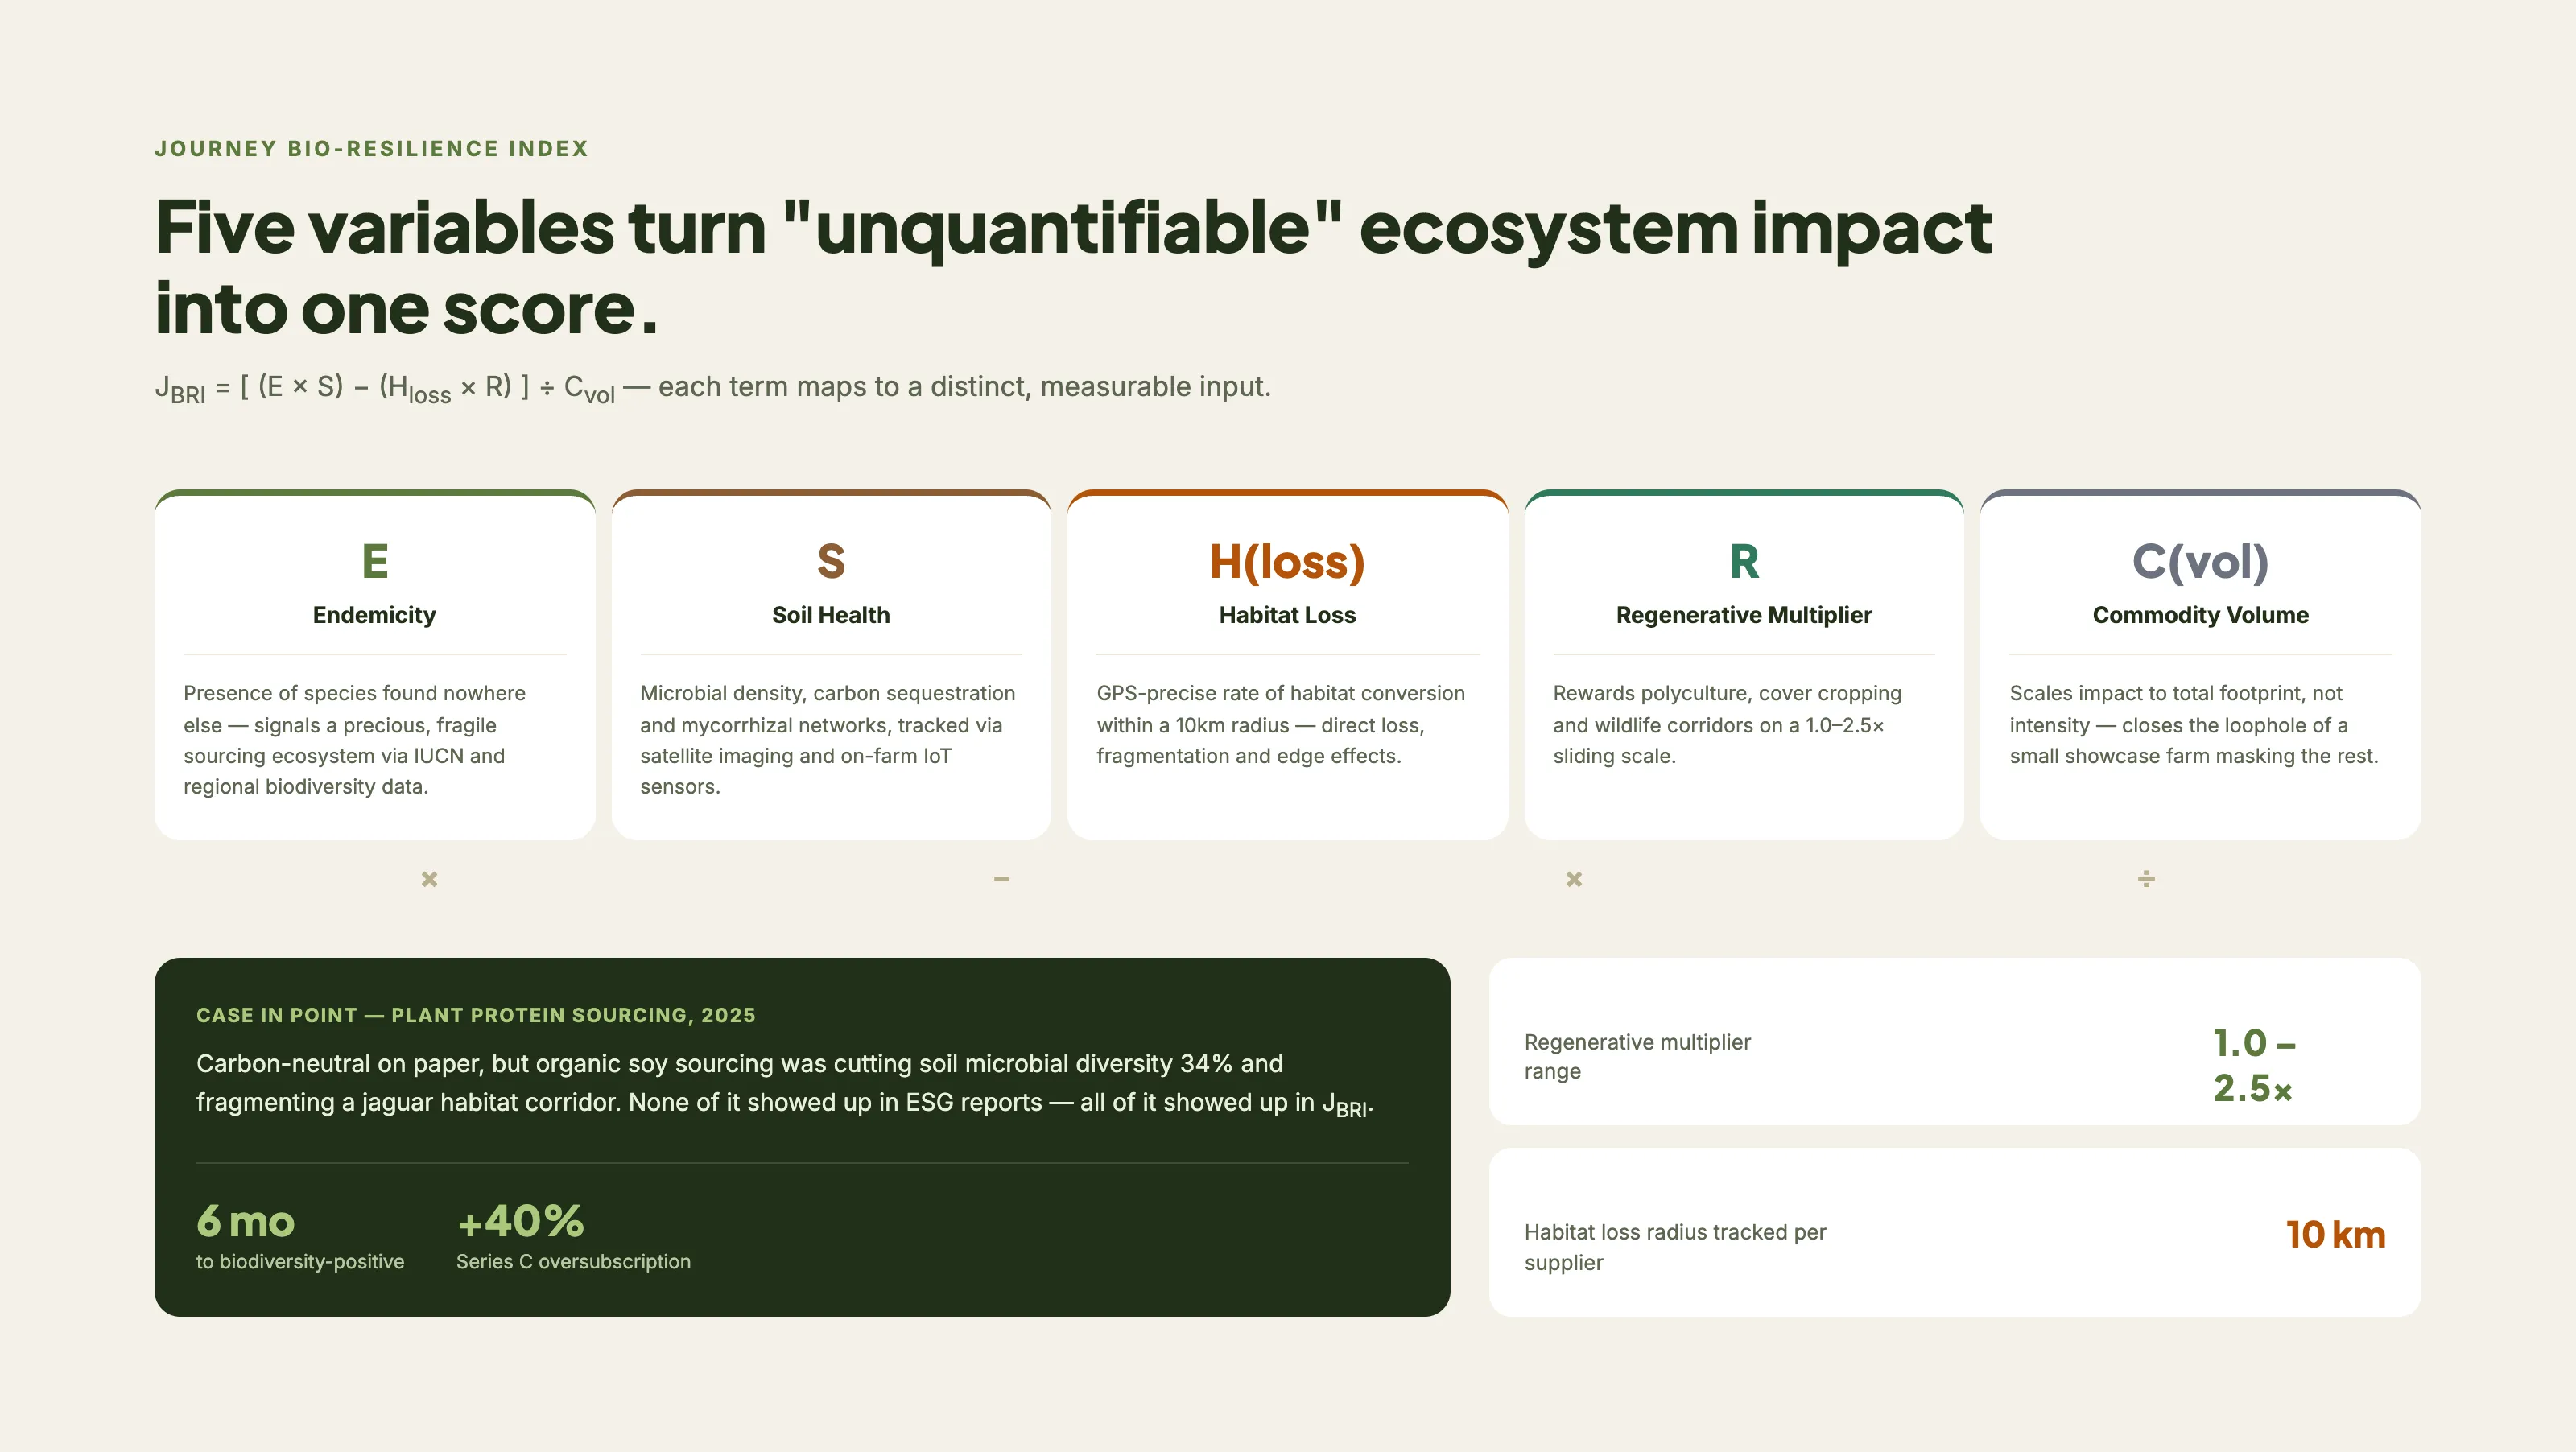Click the Case in Point heading
The image size is (2576, 1452).
(x=476, y=1015)
